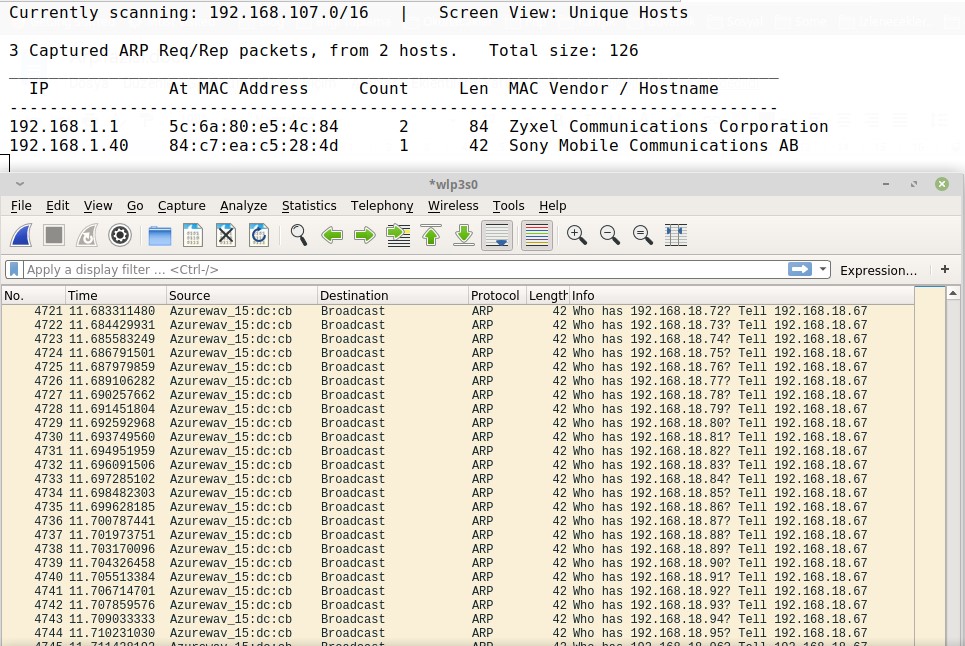Open the Statistics menu
This screenshot has width=965, height=646.
click(x=308, y=206)
